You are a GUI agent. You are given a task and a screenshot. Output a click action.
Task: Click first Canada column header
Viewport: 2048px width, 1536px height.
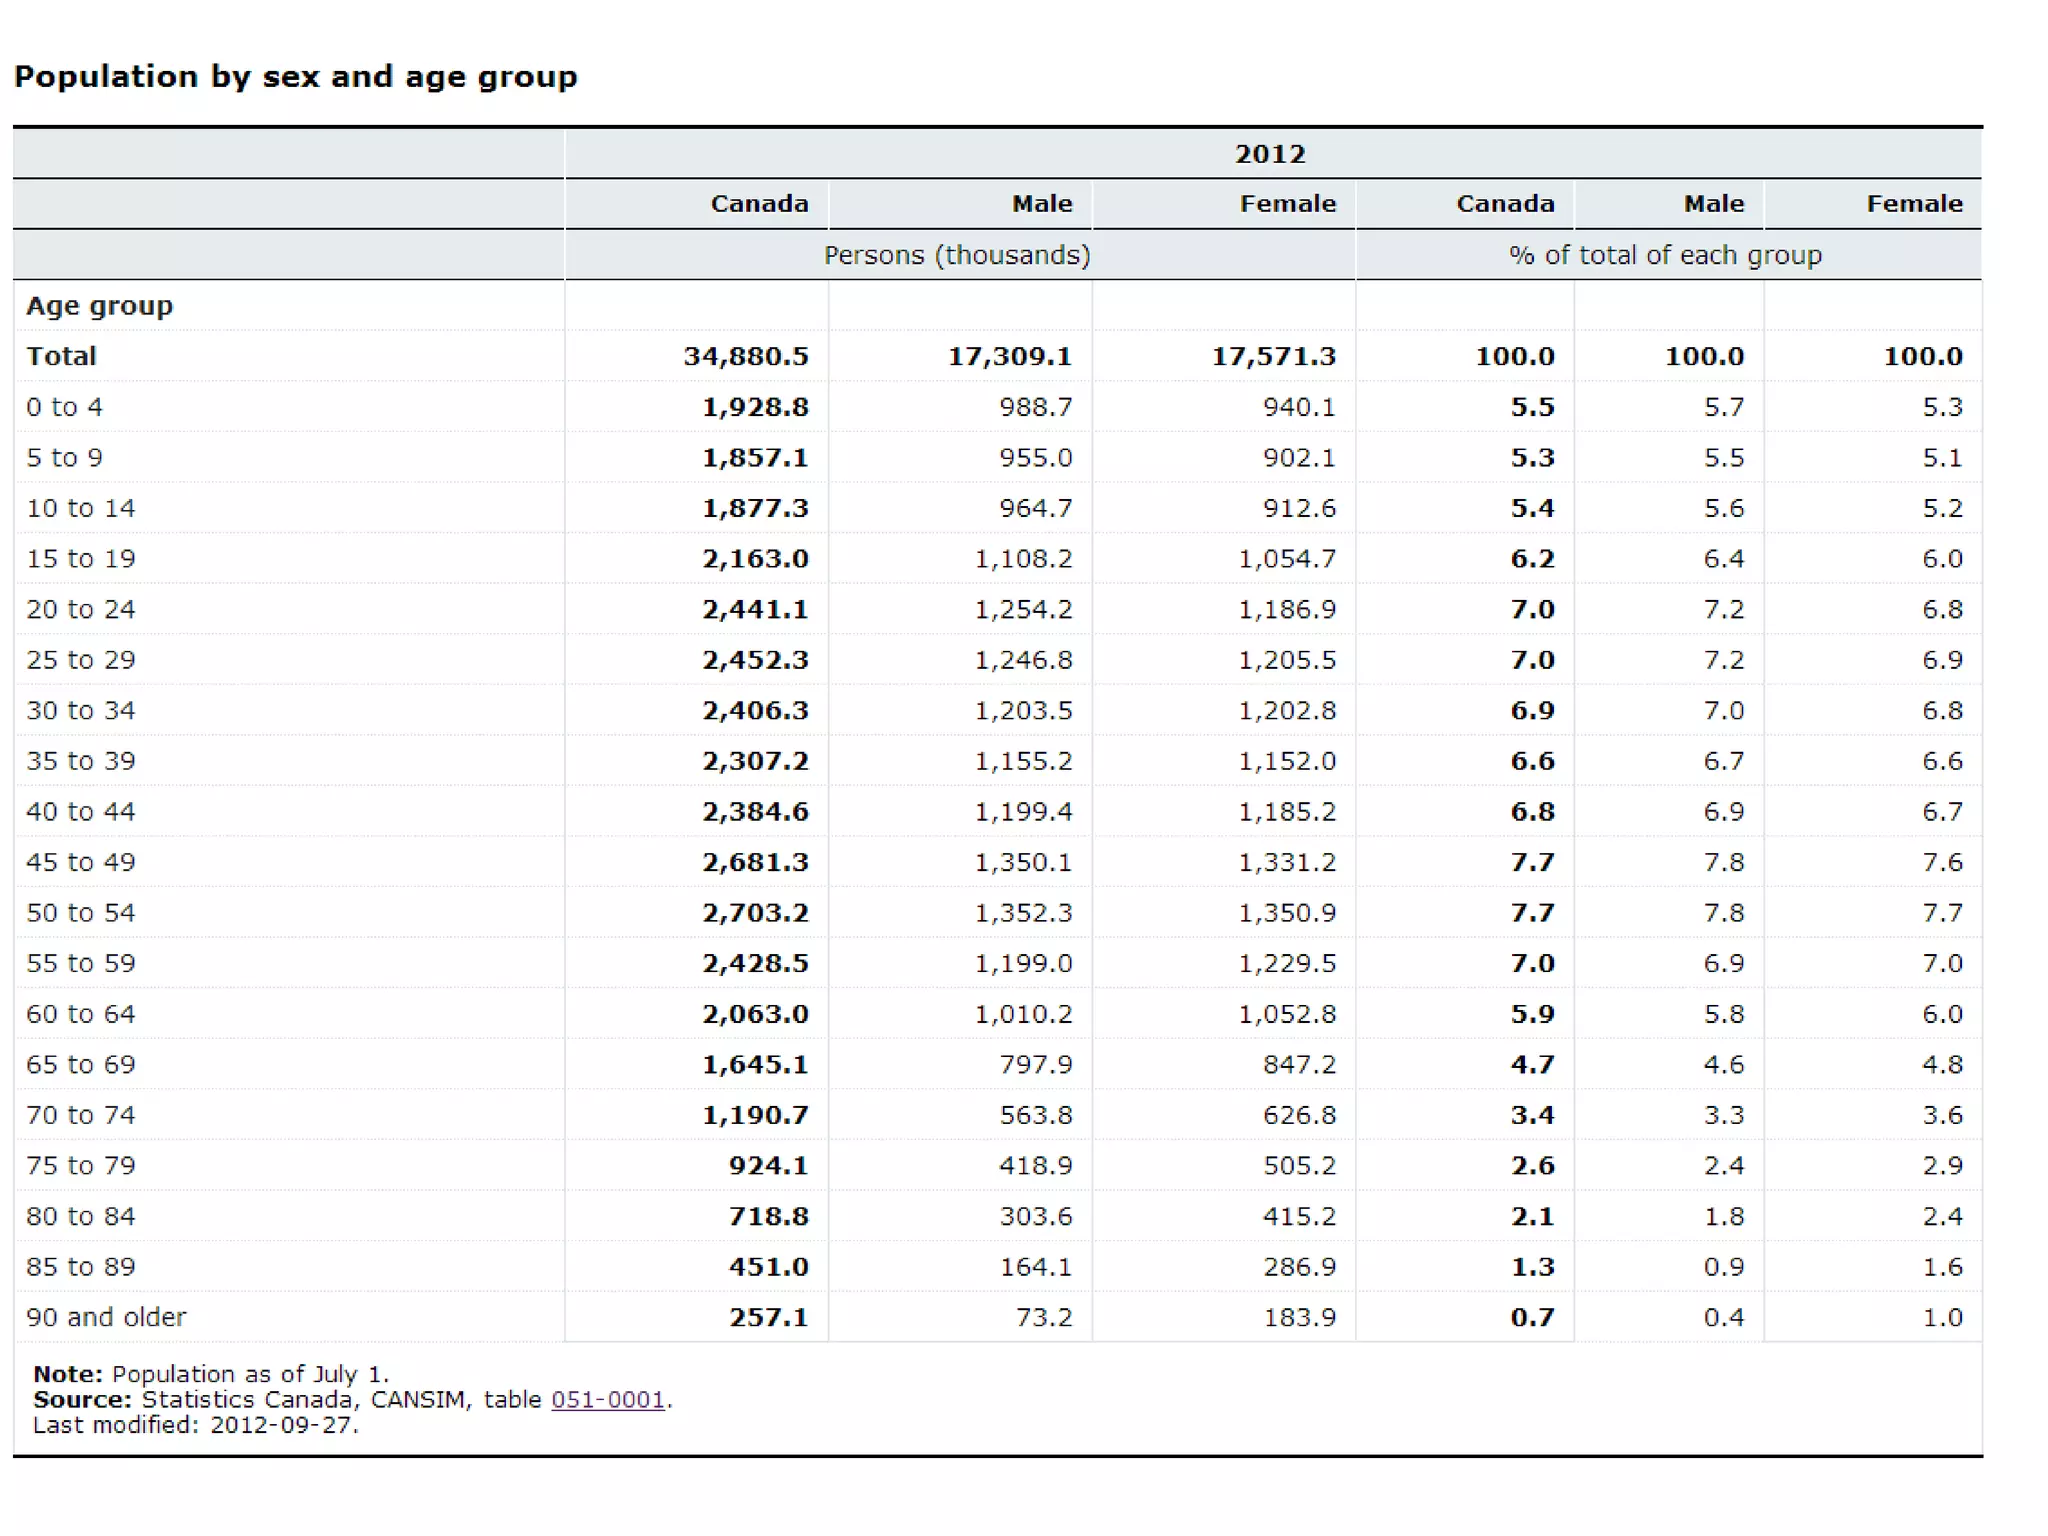(x=758, y=204)
